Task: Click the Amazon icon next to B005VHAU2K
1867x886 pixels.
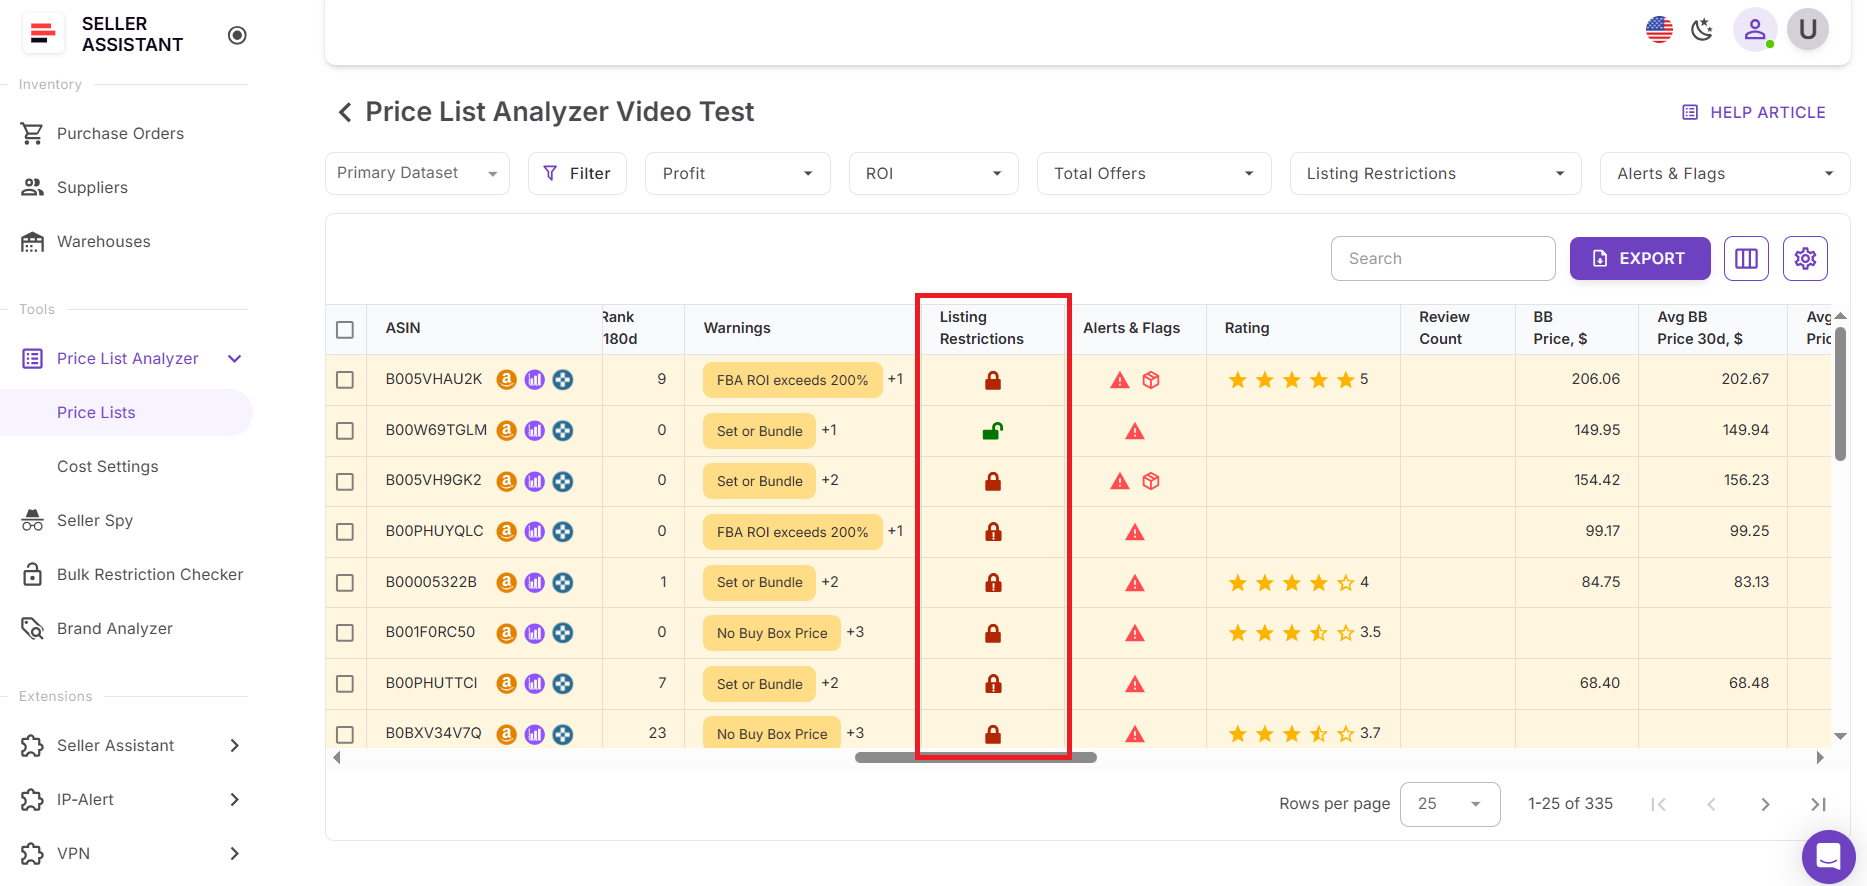Action: 507,380
